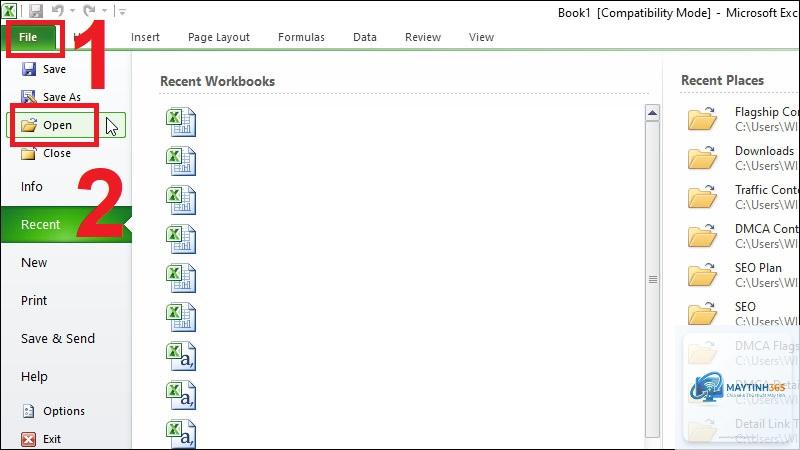Viewport: 800px width, 450px height.
Task: Click the scroll up arrow of Recent Workbooks
Action: click(x=653, y=113)
